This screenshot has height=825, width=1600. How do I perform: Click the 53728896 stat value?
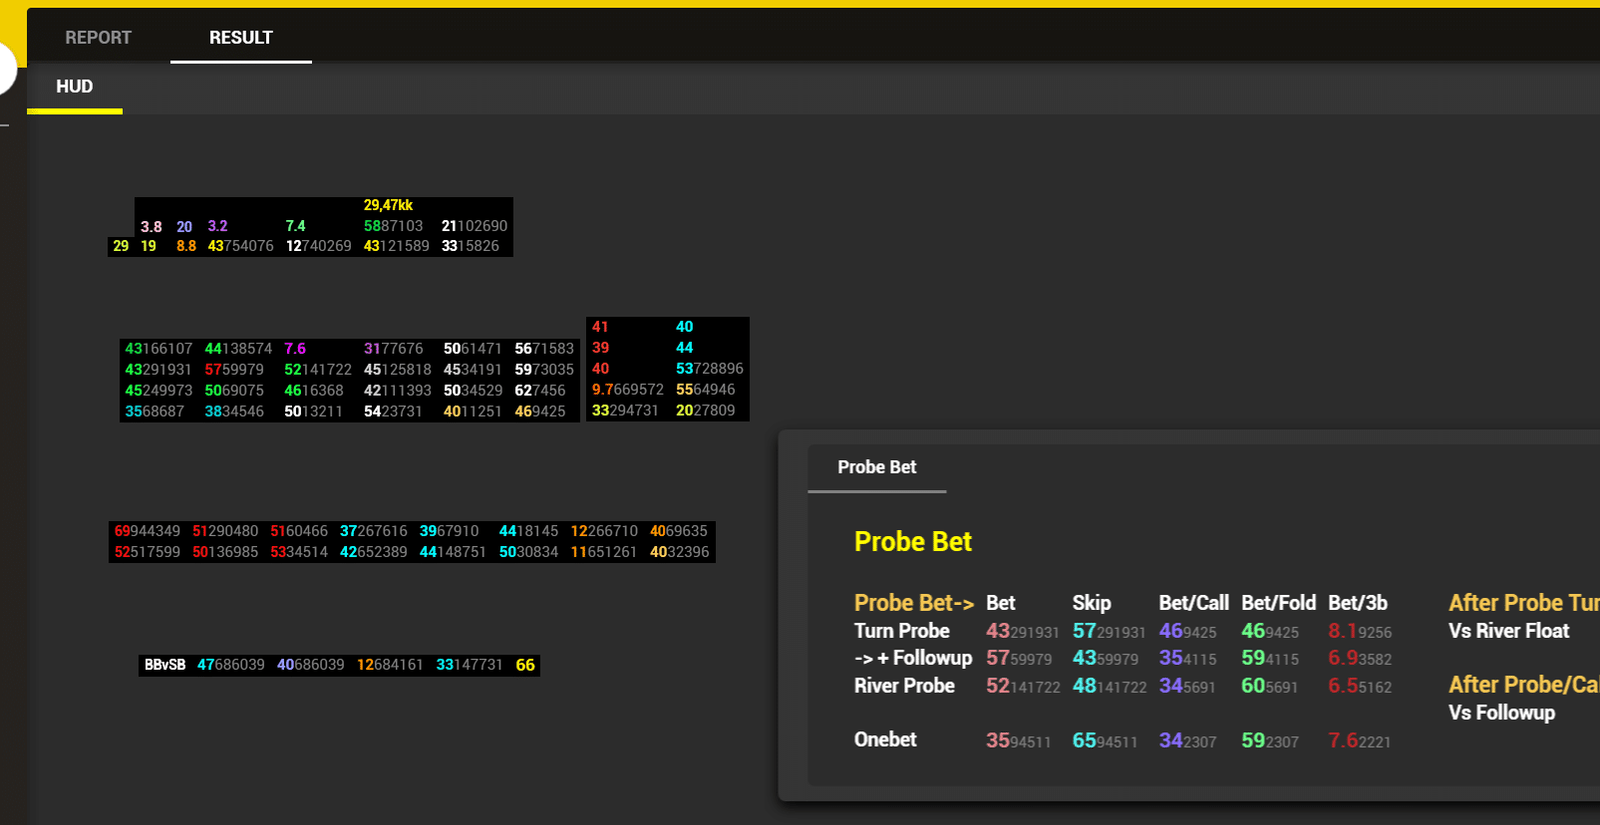click(x=709, y=369)
